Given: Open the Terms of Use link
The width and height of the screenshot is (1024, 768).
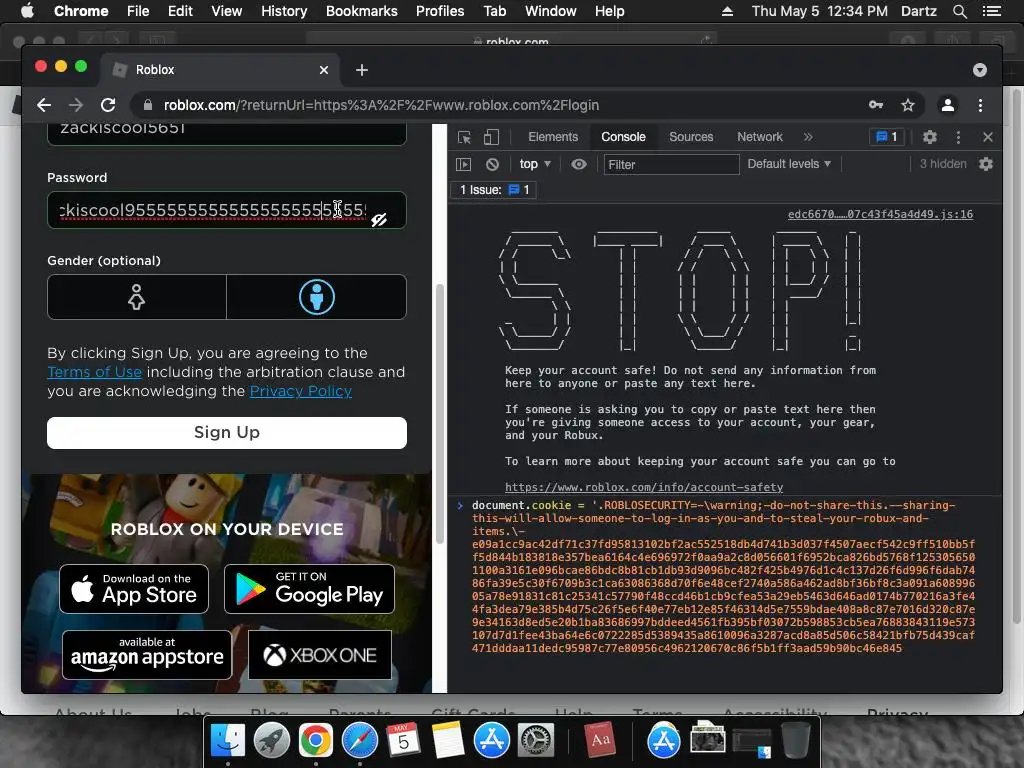Looking at the screenshot, I should [x=95, y=372].
